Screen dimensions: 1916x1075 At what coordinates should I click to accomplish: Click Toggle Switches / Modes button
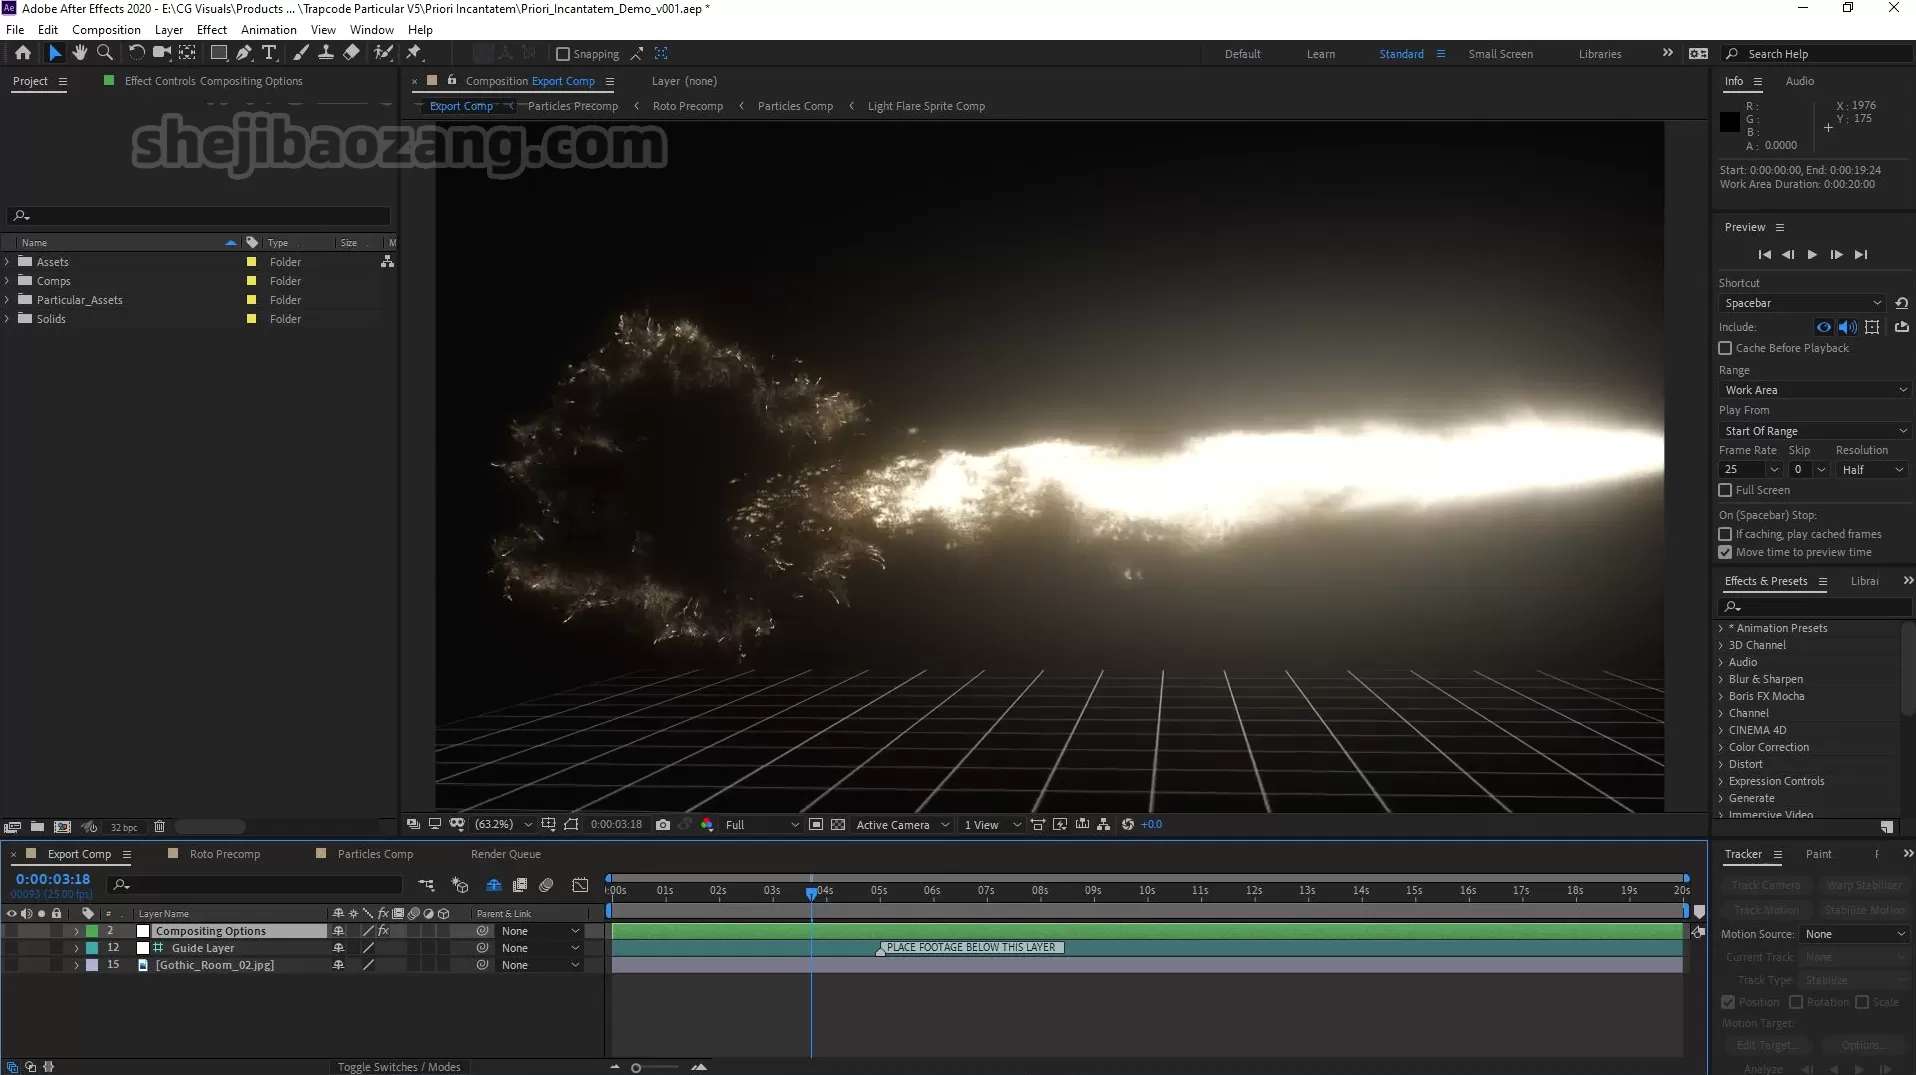pos(399,1067)
